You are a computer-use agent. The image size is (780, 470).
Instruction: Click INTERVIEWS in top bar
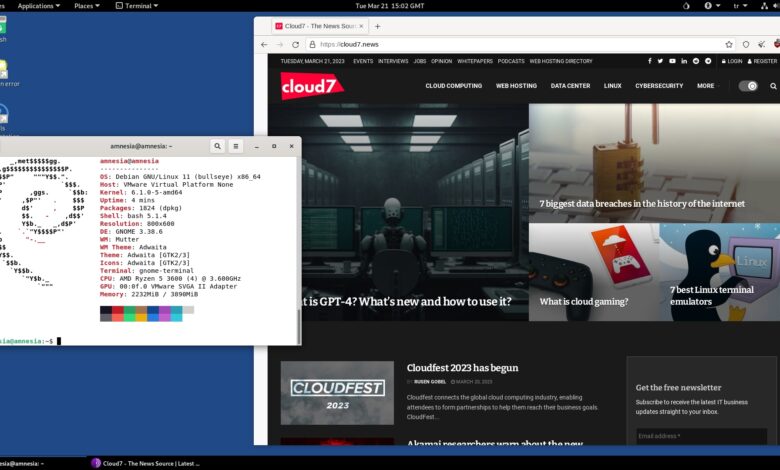[393, 61]
